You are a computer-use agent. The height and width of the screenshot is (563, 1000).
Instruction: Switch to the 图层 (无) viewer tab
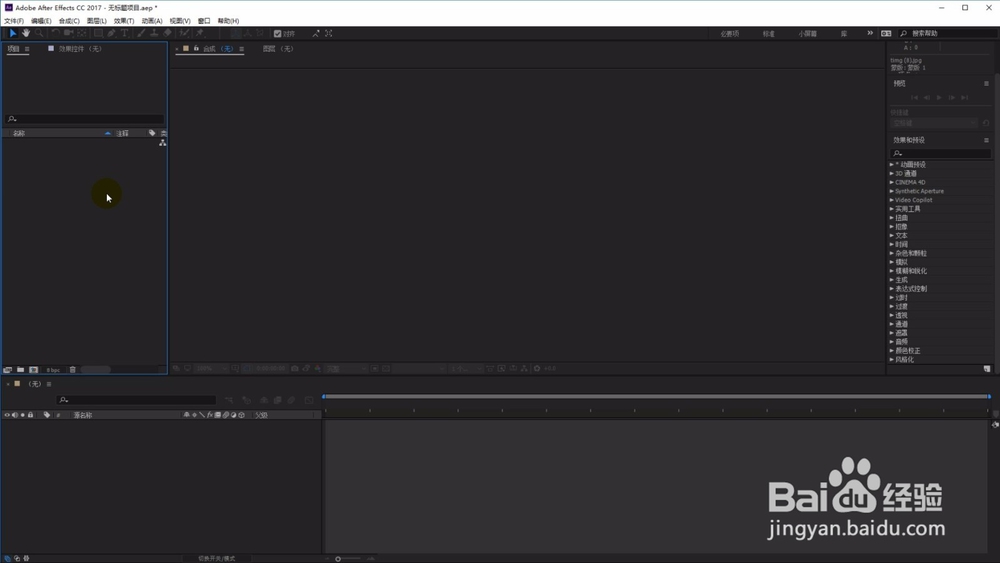[x=278, y=49]
